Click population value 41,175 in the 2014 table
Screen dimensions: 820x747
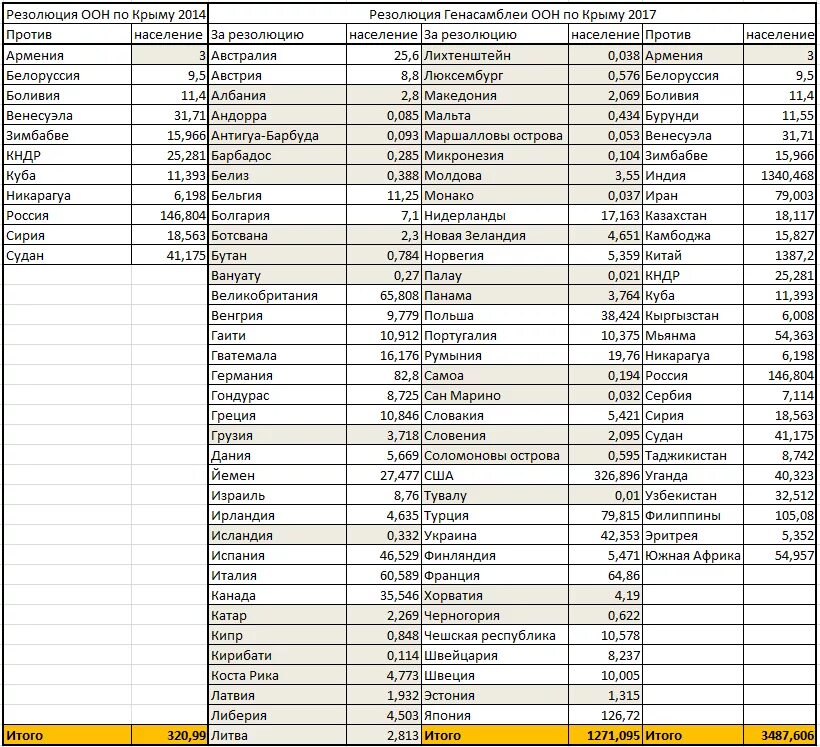click(169, 255)
